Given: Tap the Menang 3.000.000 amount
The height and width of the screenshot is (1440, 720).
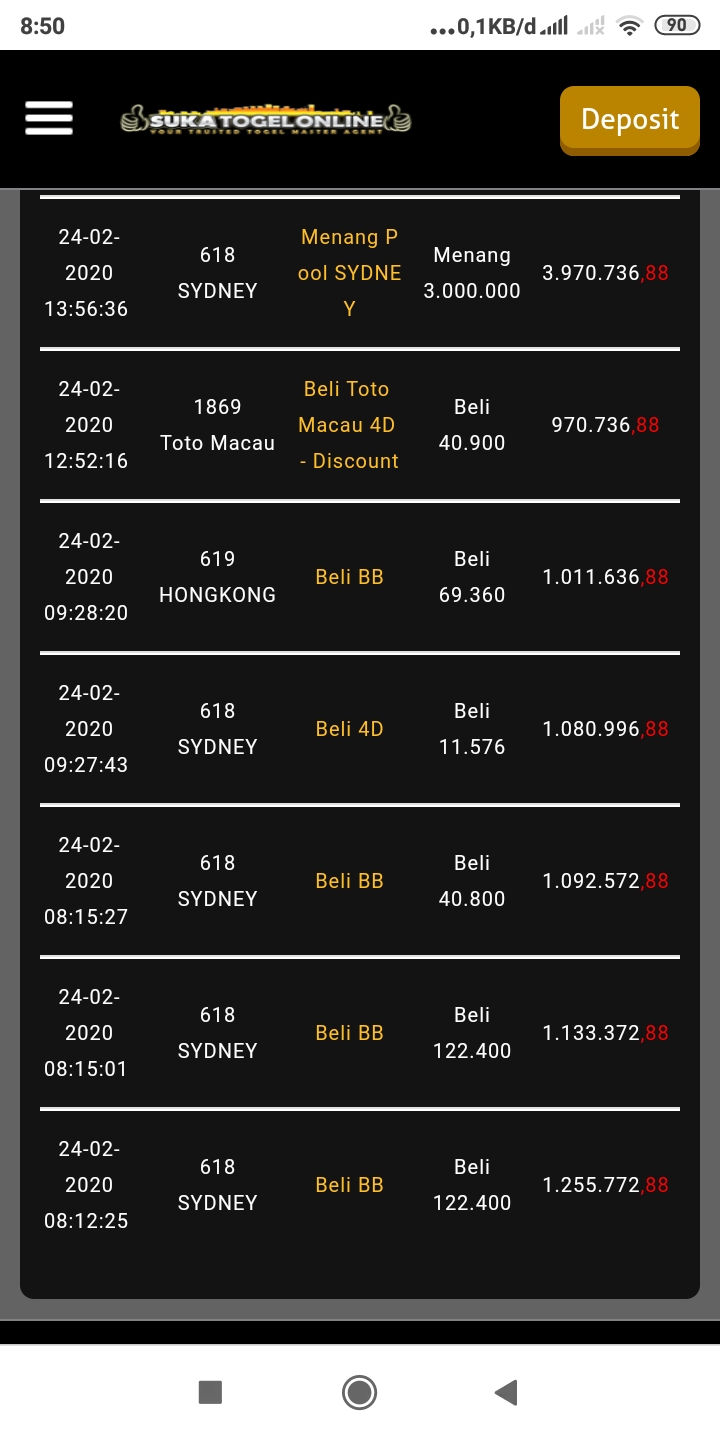Looking at the screenshot, I should tap(472, 273).
